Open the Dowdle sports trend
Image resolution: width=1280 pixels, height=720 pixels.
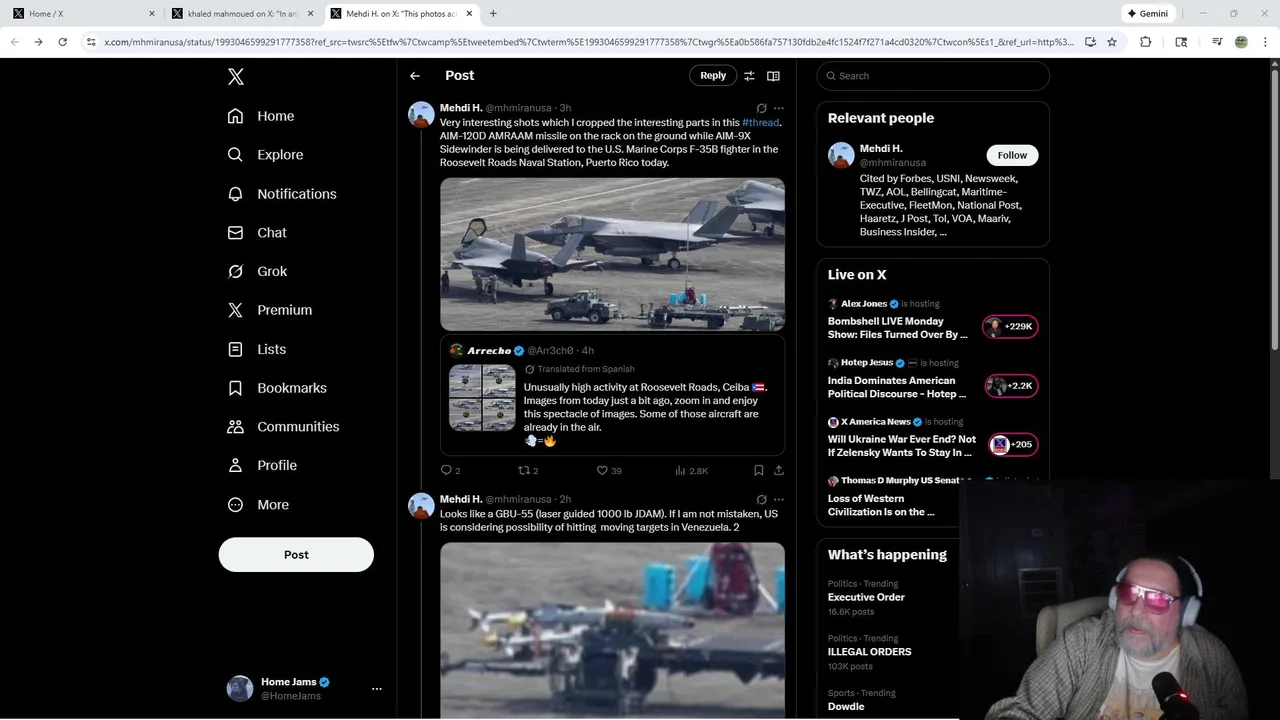846,706
